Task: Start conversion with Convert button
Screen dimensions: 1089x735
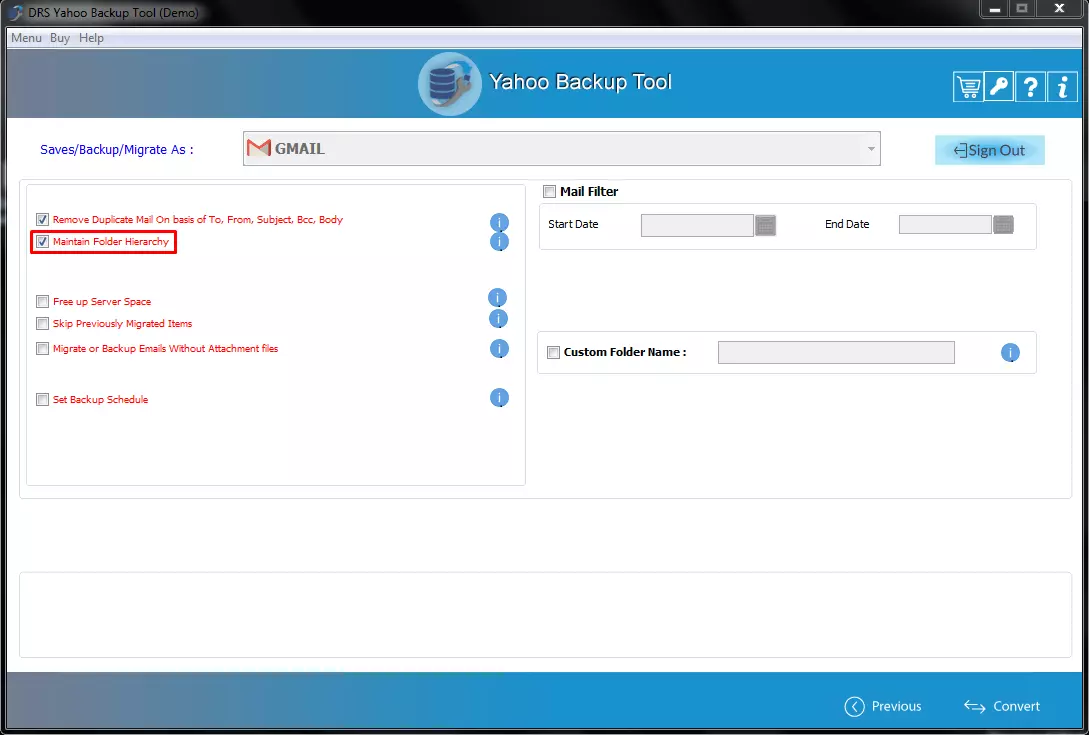Action: (x=1001, y=707)
